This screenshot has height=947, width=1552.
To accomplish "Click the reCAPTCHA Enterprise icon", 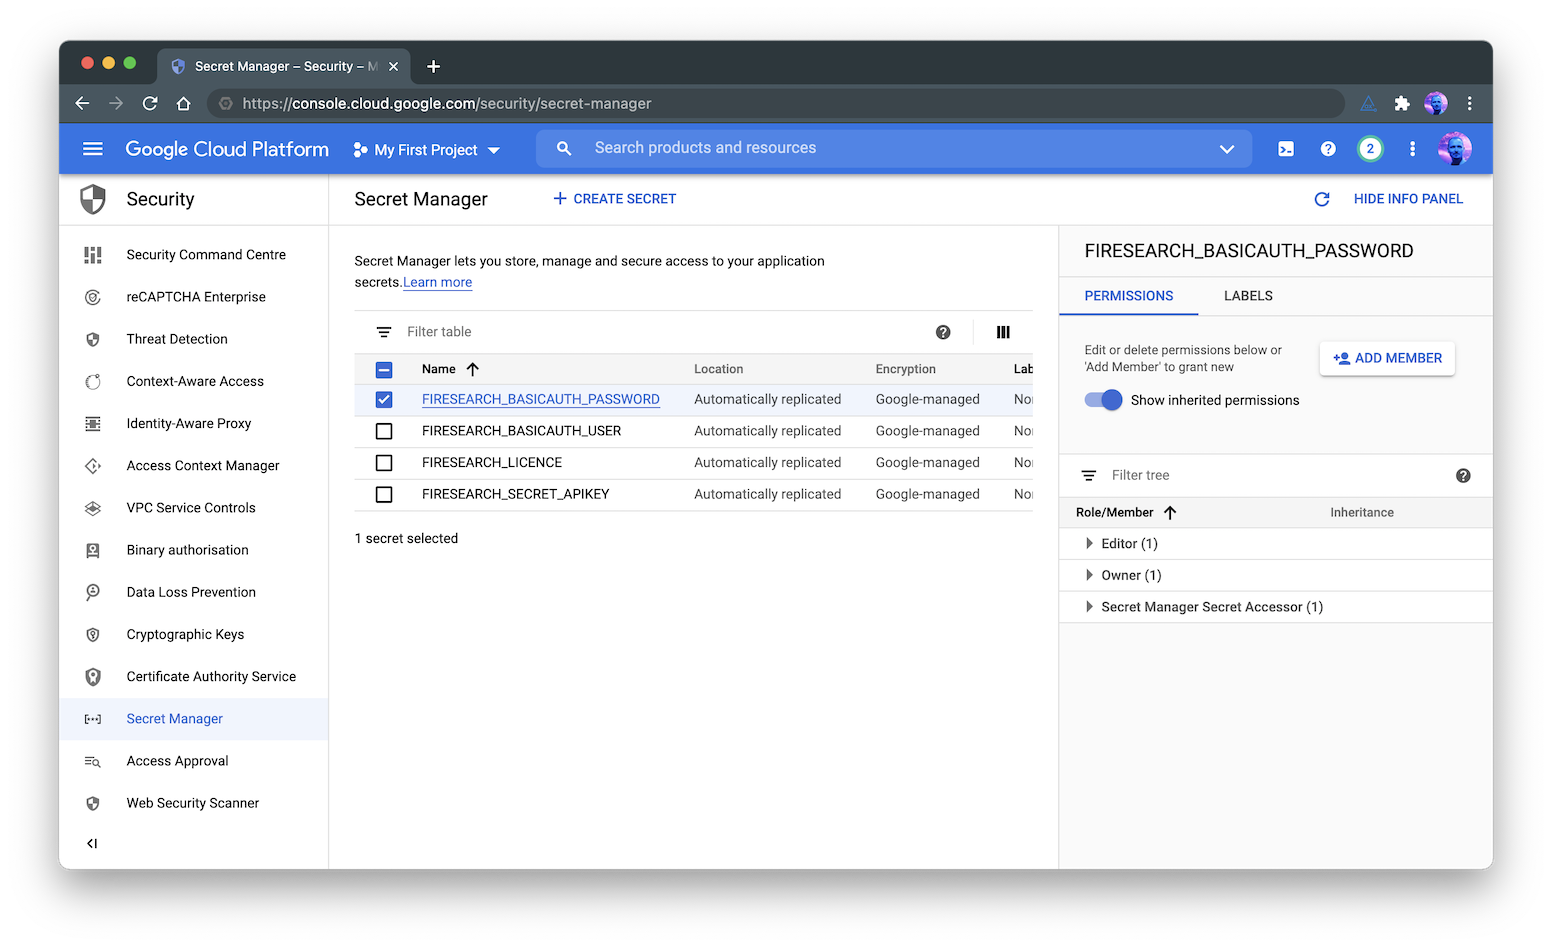I will pos(93,297).
